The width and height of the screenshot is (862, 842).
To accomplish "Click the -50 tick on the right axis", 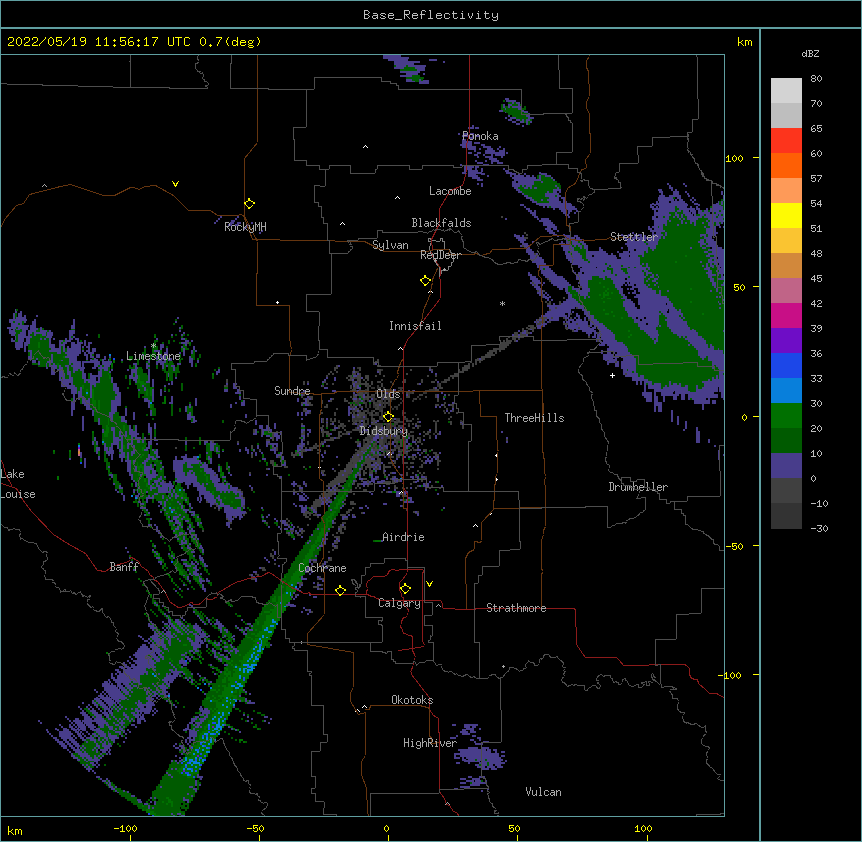I will [734, 546].
